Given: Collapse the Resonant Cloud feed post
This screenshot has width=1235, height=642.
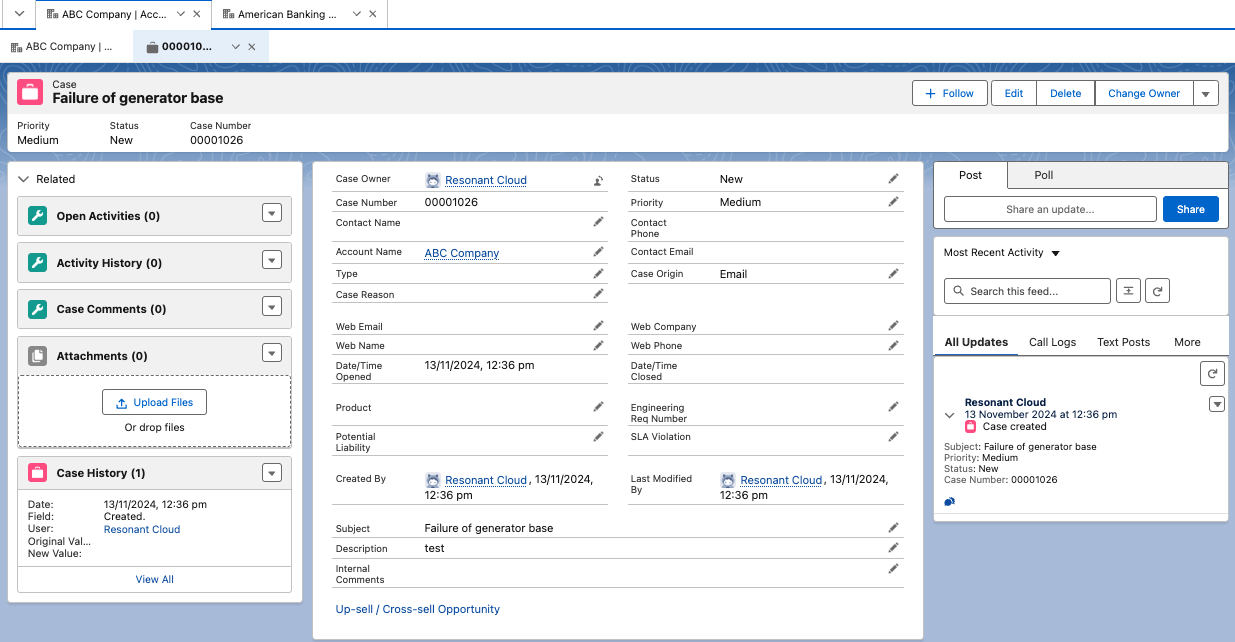Looking at the screenshot, I should coord(950,414).
